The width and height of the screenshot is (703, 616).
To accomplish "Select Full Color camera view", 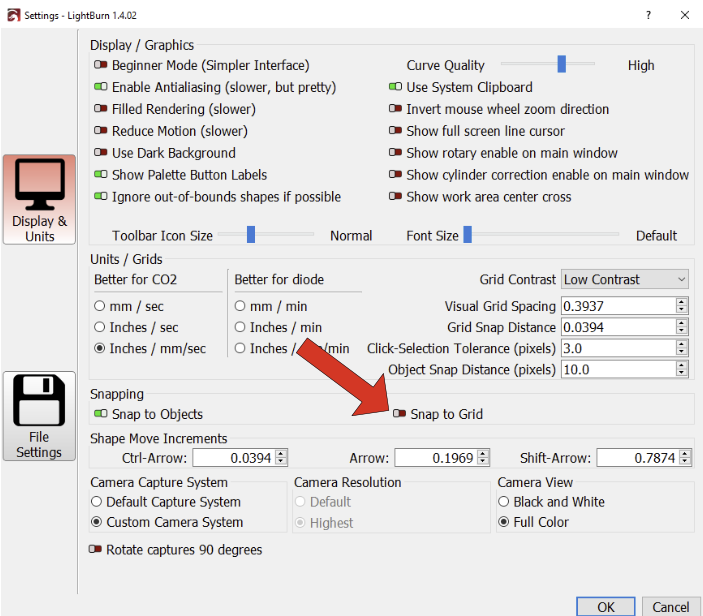I will (503, 522).
